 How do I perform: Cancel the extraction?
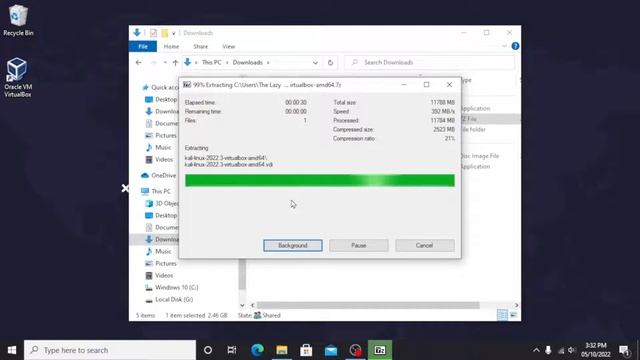(424, 245)
